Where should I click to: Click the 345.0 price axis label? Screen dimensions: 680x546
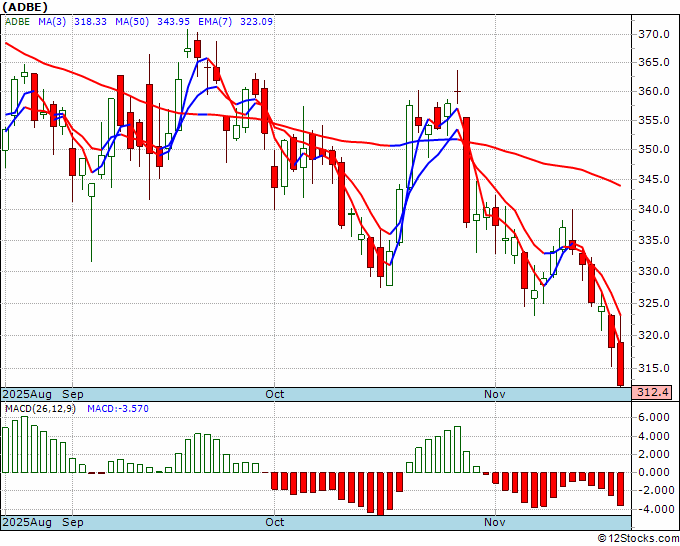654,179
